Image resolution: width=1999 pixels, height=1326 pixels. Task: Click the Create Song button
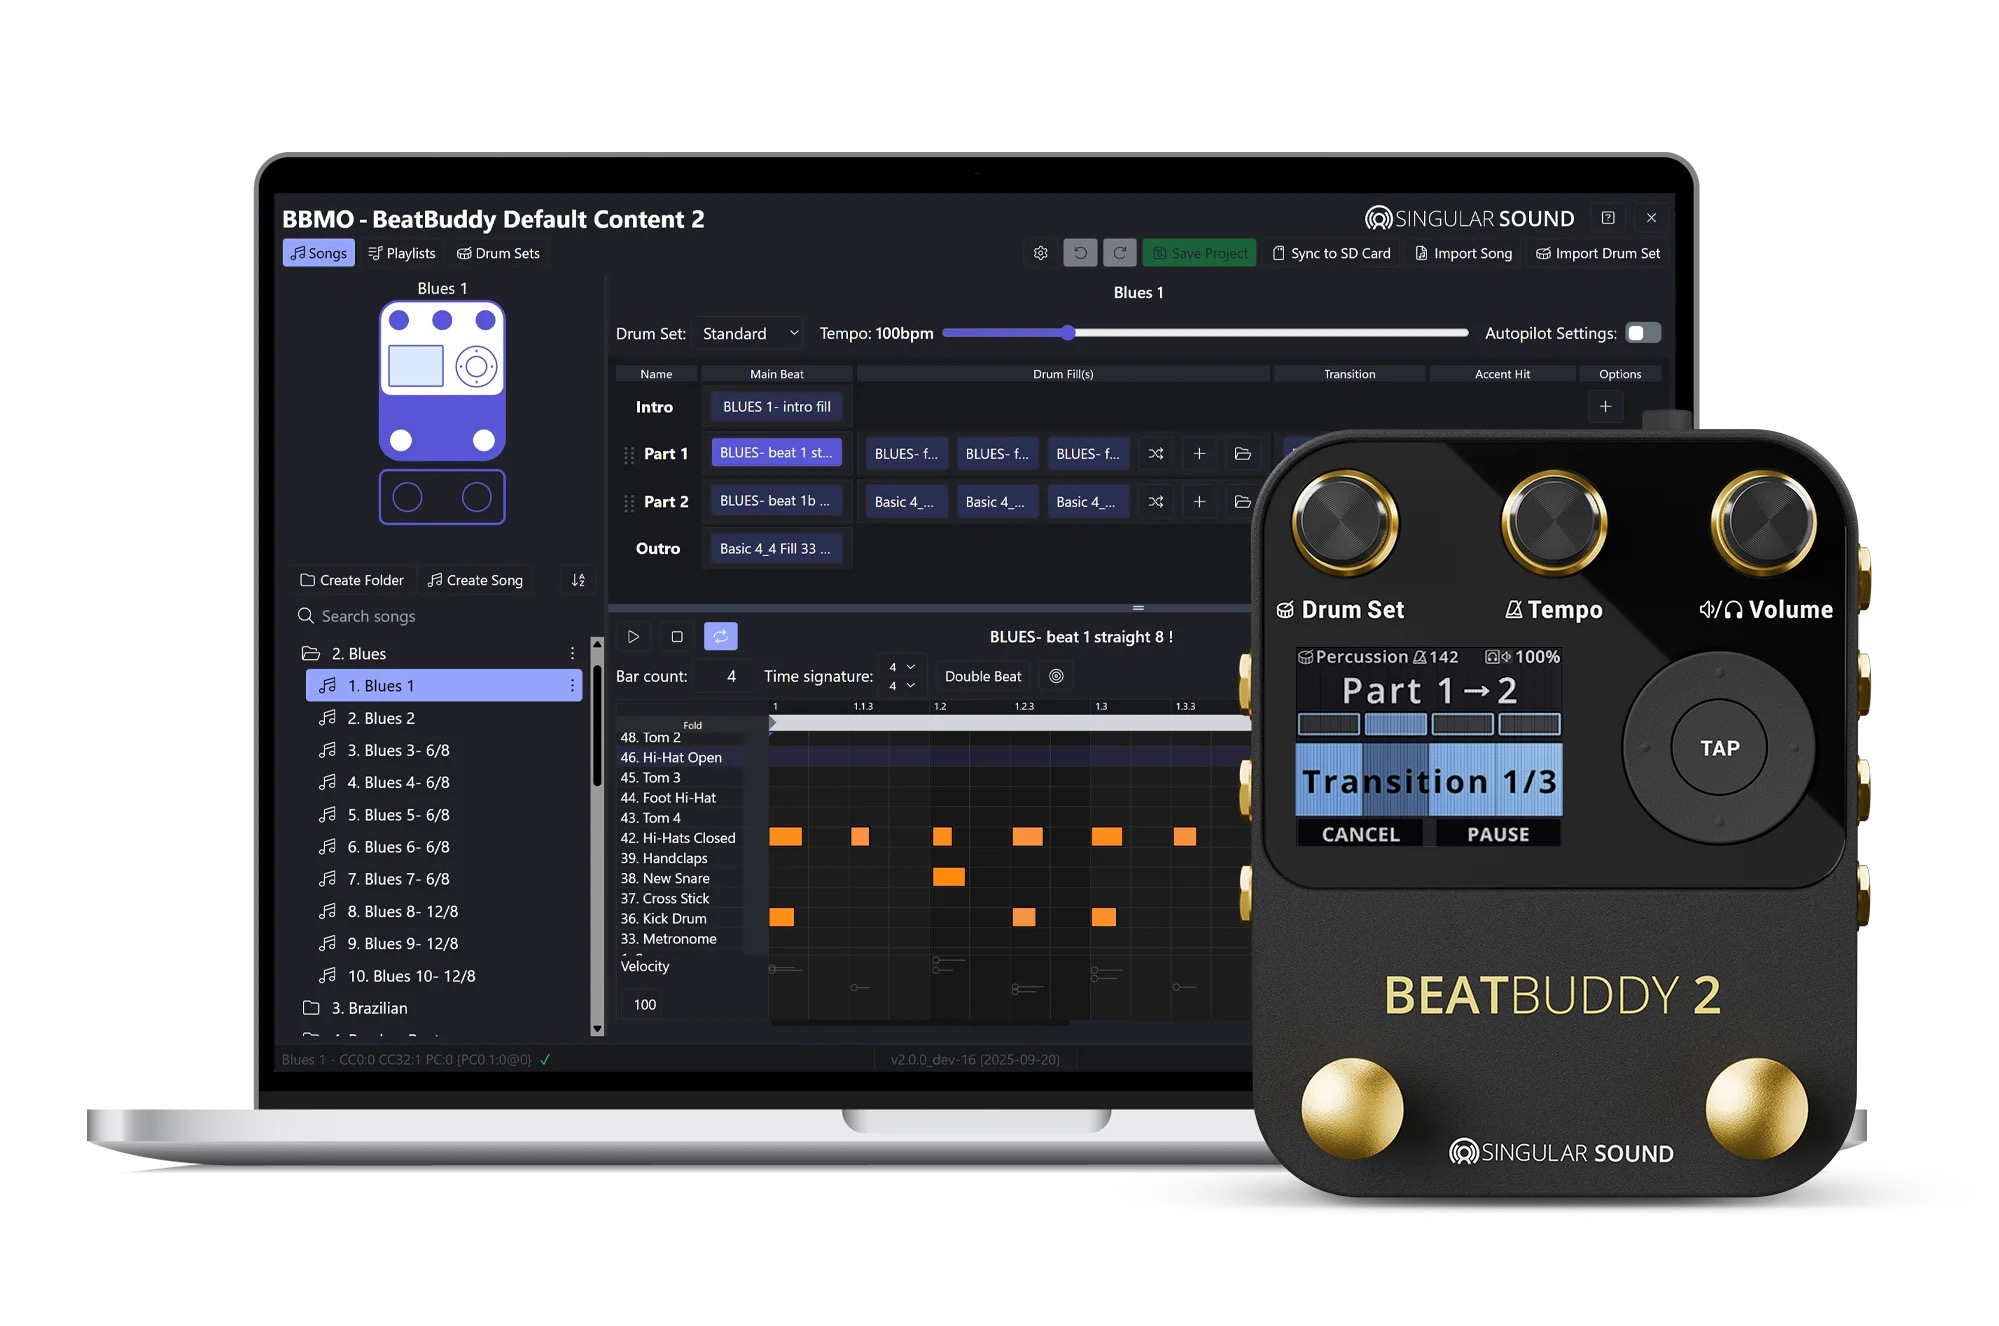tap(475, 580)
